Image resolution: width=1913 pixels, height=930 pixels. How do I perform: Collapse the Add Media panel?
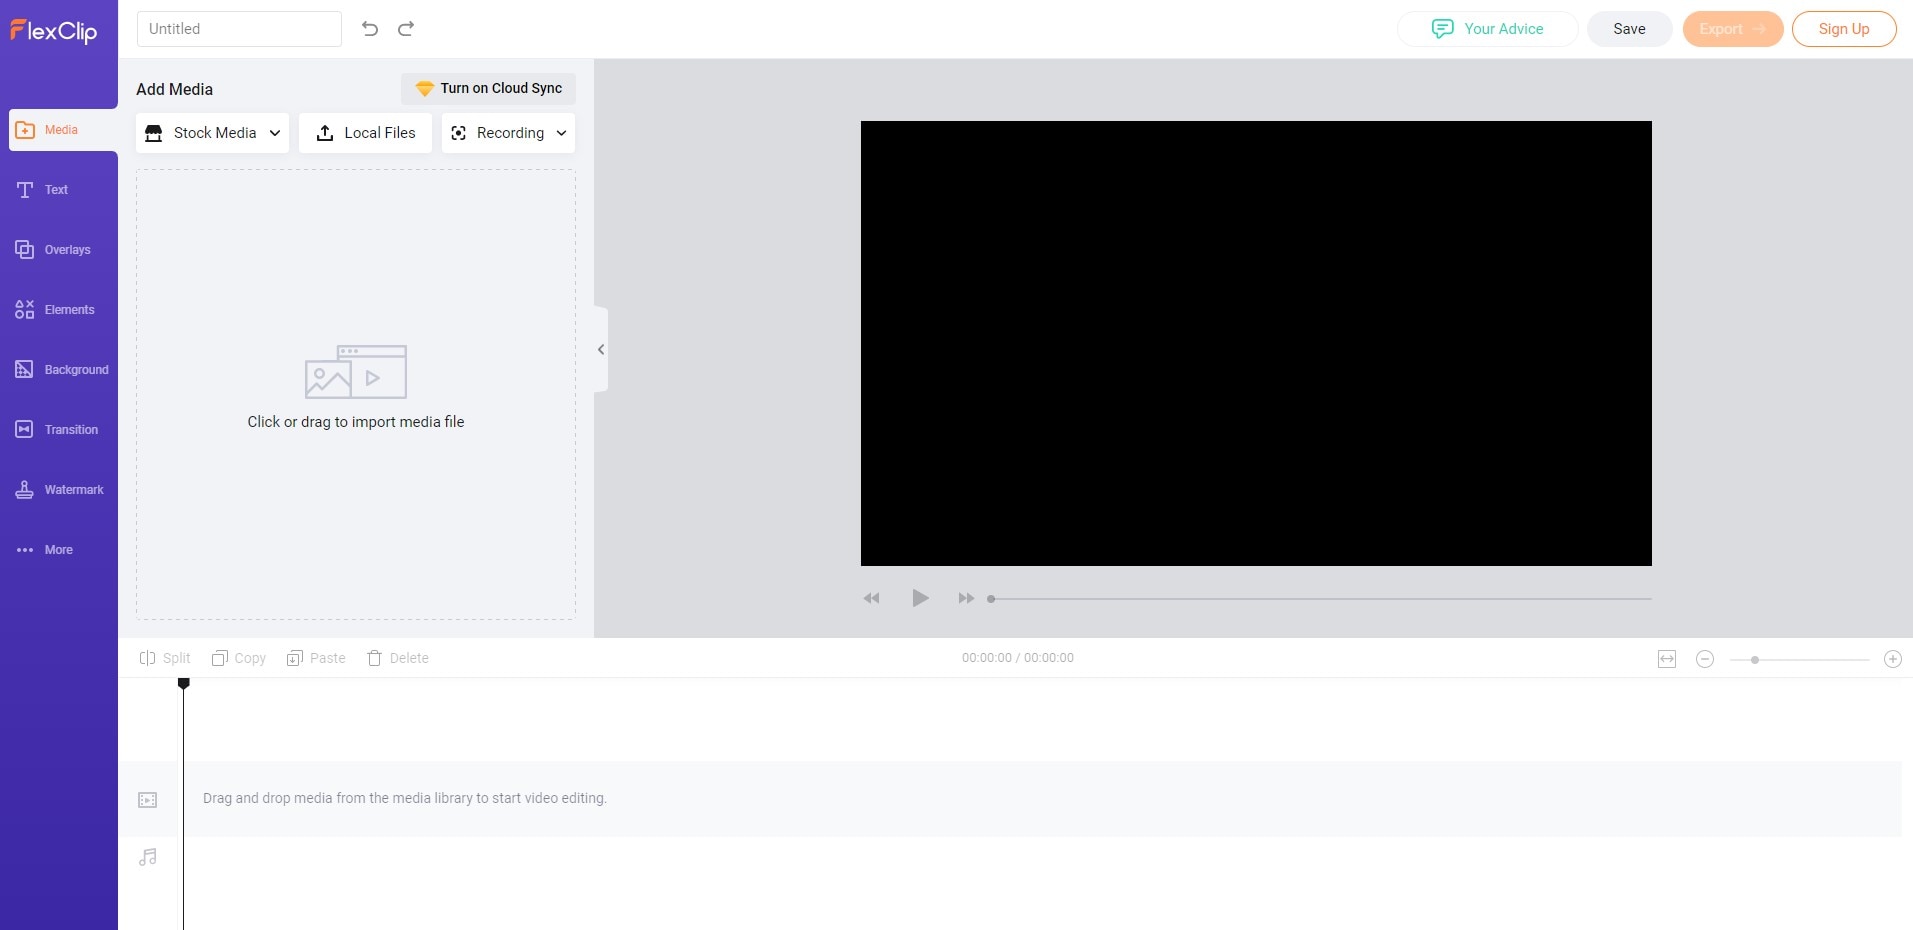[601, 349]
